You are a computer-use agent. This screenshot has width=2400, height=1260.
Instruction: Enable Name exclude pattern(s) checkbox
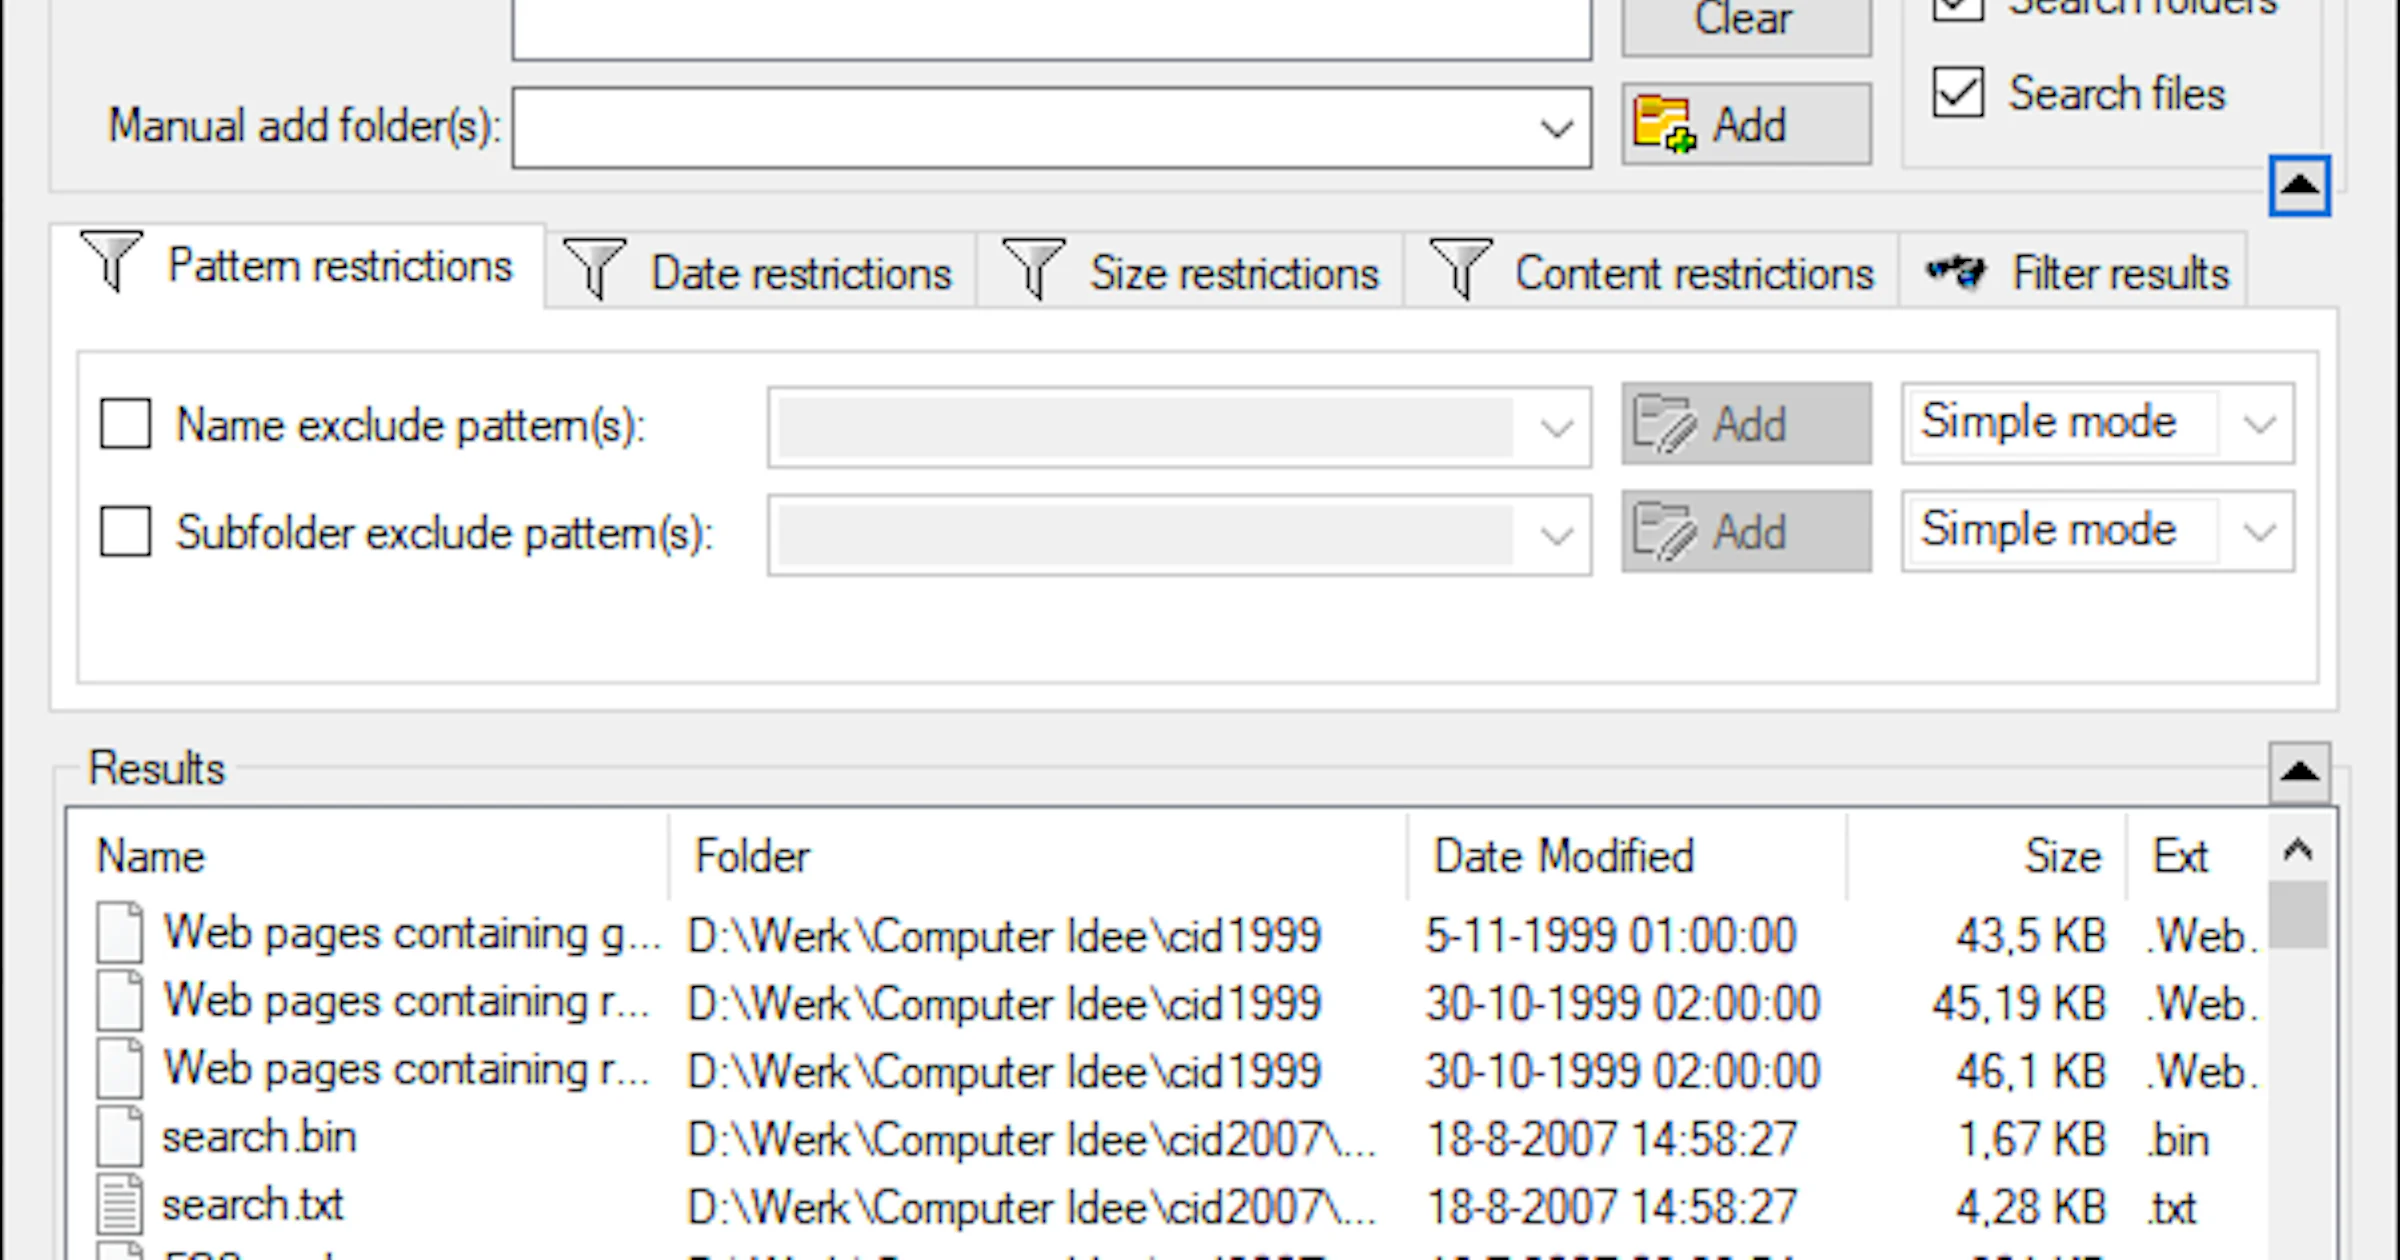click(126, 424)
